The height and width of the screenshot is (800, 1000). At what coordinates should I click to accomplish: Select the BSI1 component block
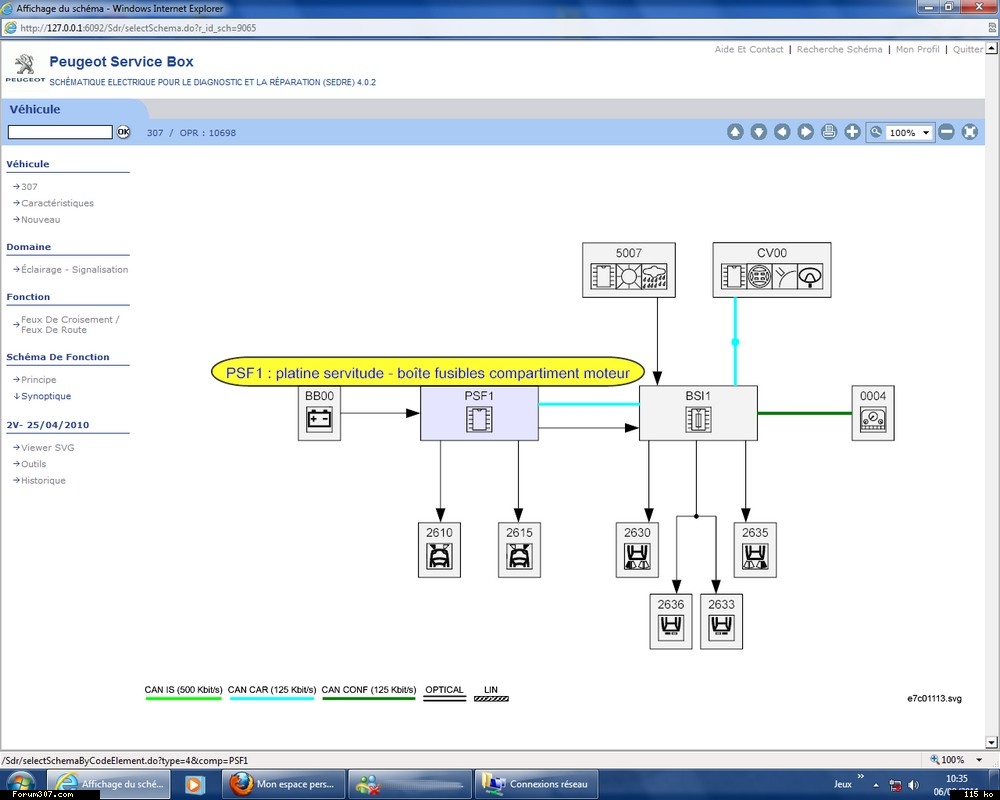[697, 413]
